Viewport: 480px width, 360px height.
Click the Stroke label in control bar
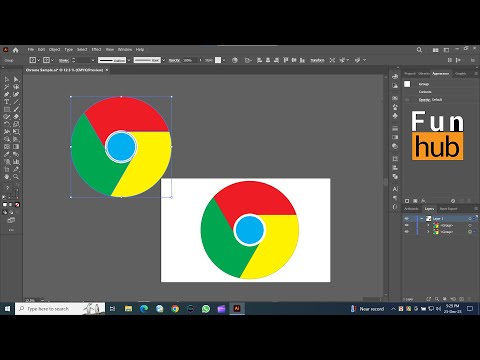[x=64, y=60]
